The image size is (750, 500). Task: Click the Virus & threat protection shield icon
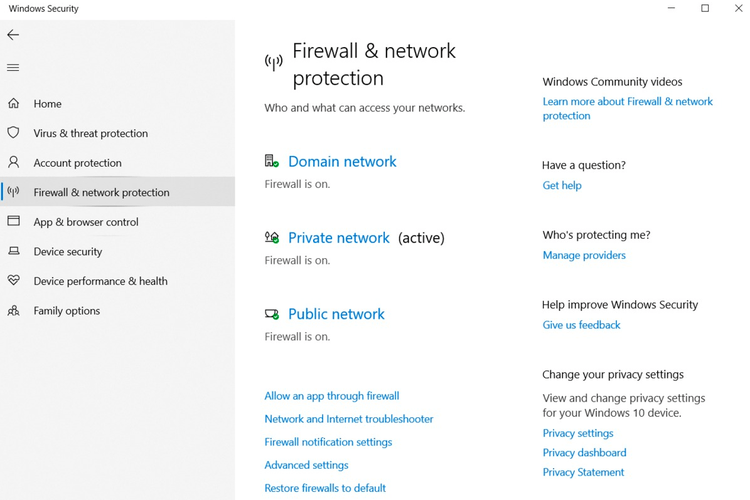(13, 133)
